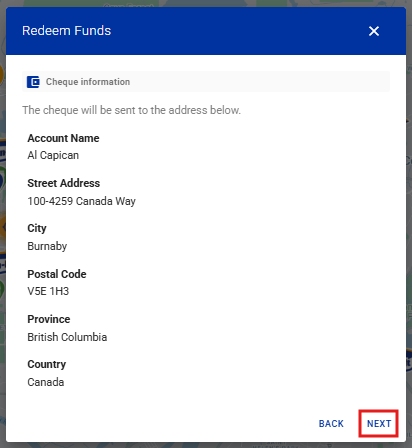Select the Canada country value
Viewport: 412px width, 448px height.
point(46,382)
